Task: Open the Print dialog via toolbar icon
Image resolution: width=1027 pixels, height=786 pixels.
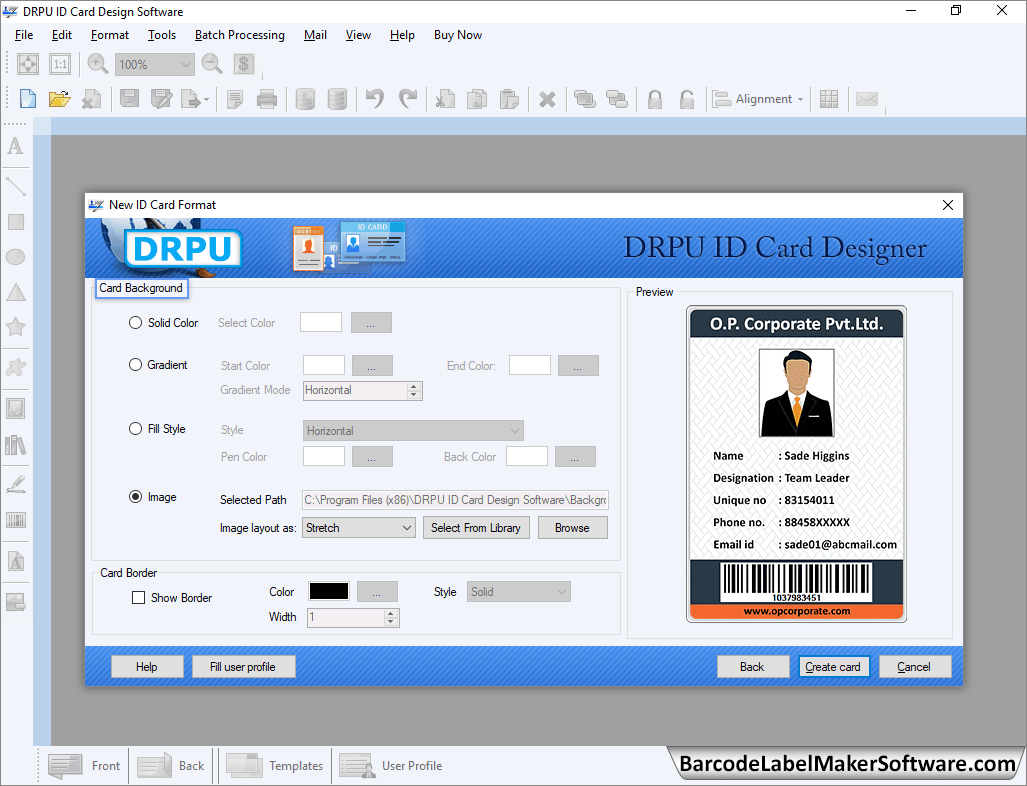Action: [266, 98]
